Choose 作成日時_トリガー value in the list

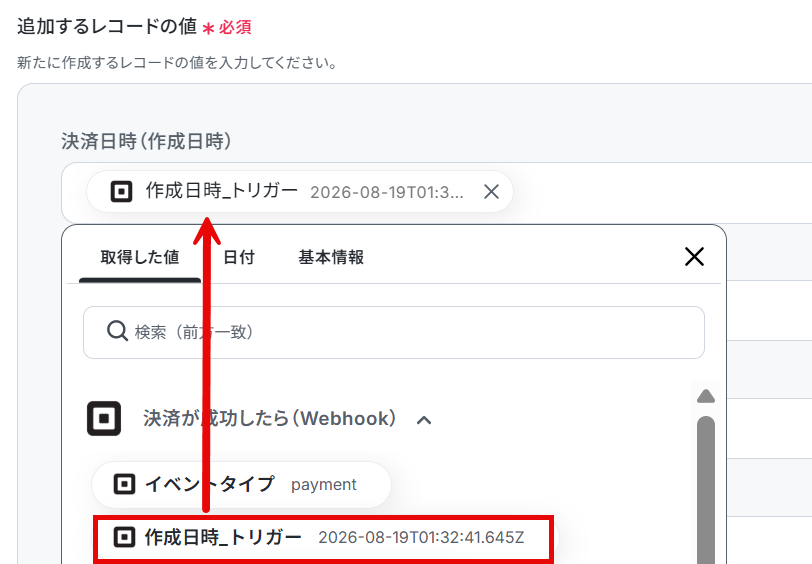click(324, 538)
